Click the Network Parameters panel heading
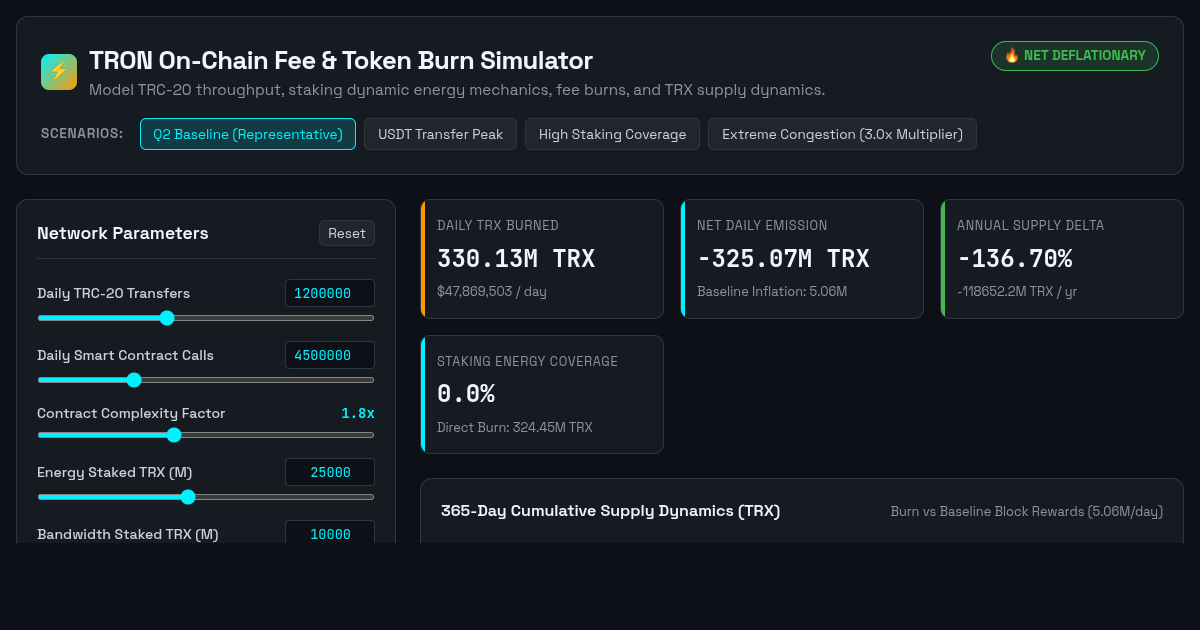The width and height of the screenshot is (1200, 630). coord(123,233)
